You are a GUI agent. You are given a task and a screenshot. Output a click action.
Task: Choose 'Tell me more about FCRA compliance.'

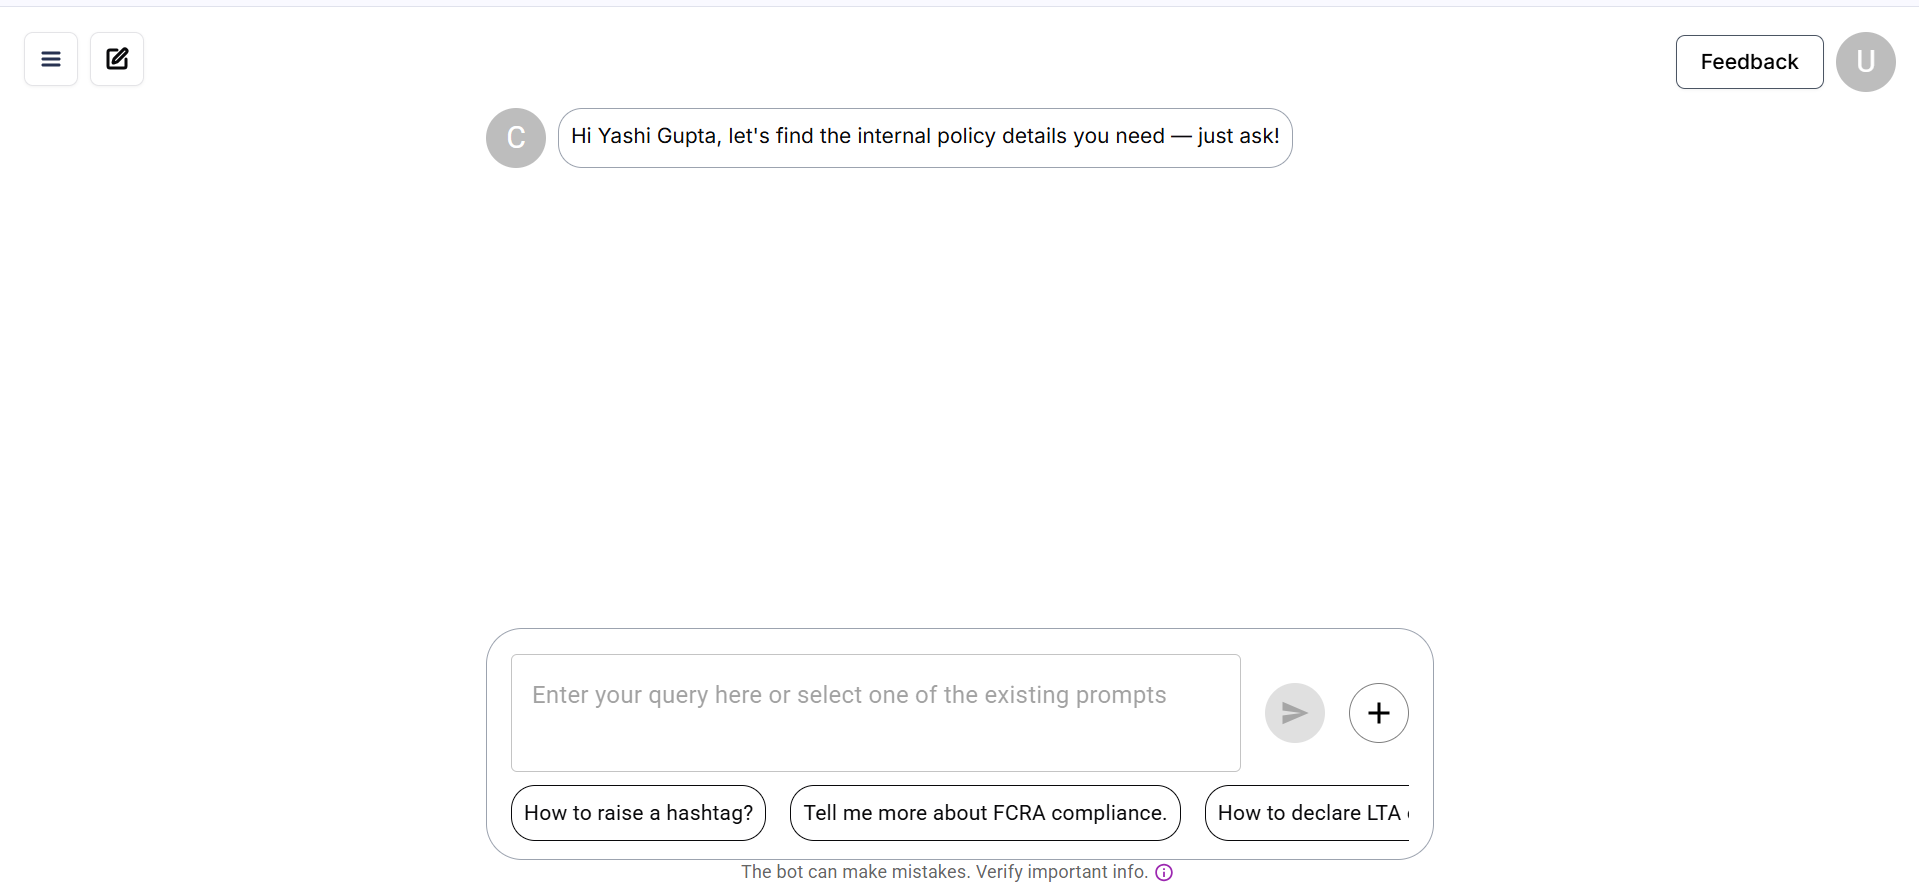(x=985, y=813)
